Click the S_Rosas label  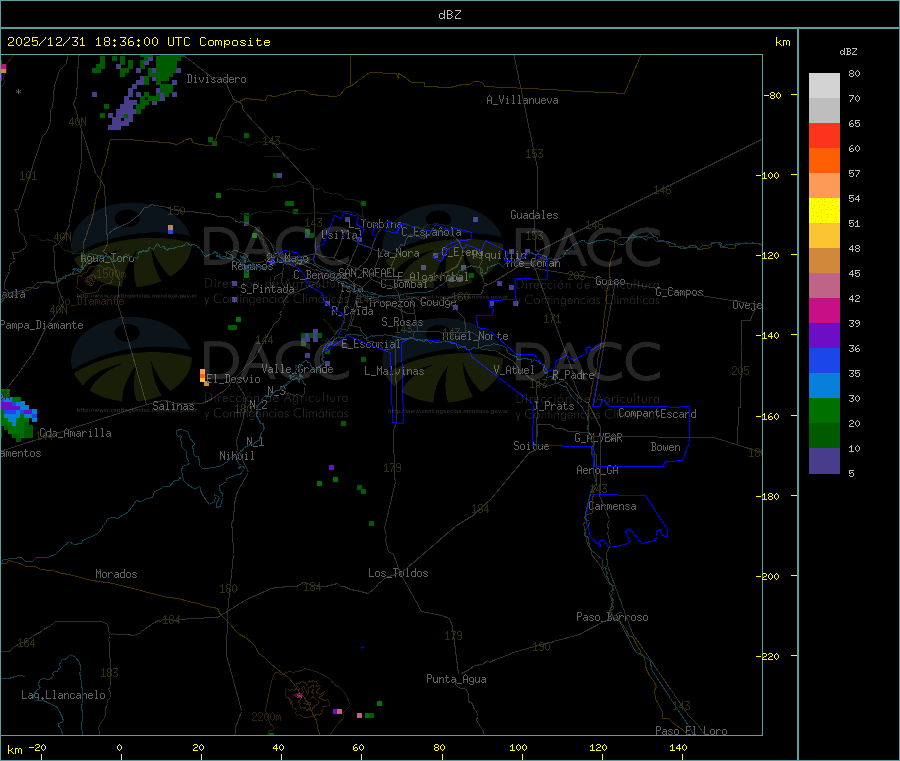[402, 322]
